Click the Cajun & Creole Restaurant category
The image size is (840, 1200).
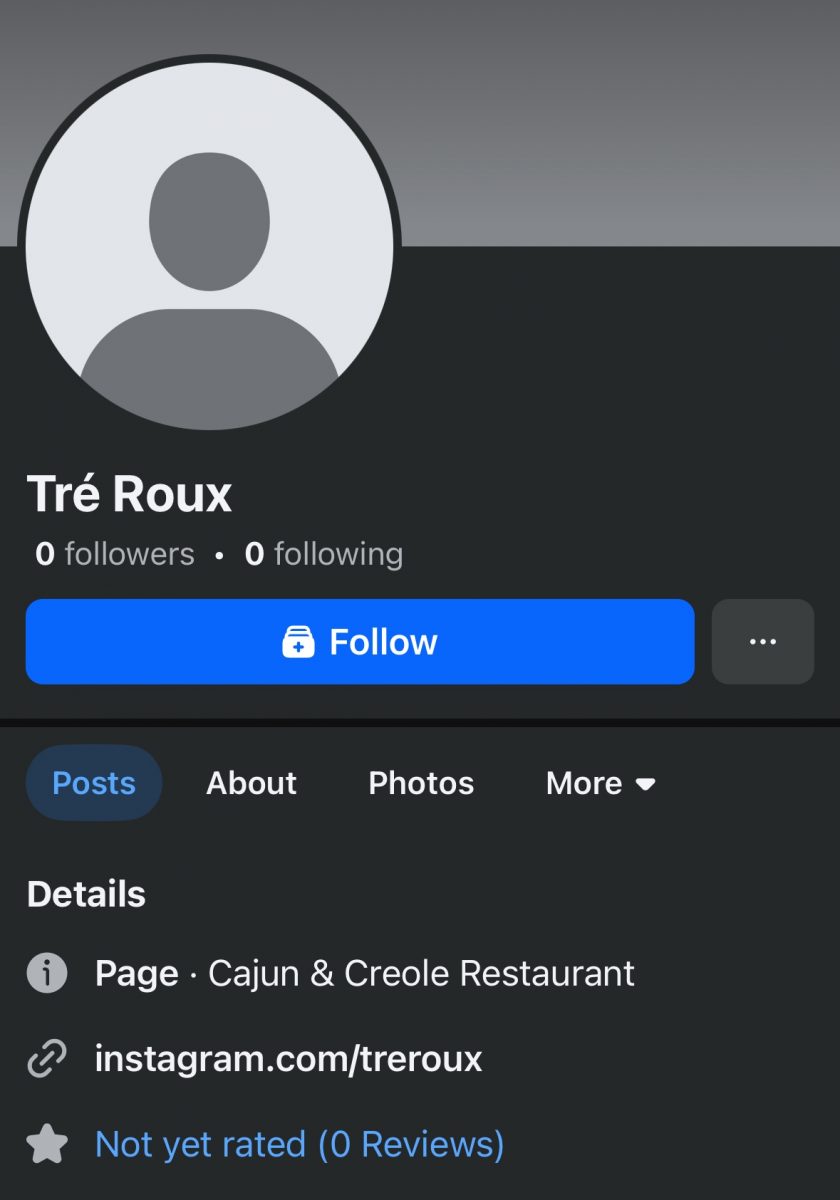(421, 973)
